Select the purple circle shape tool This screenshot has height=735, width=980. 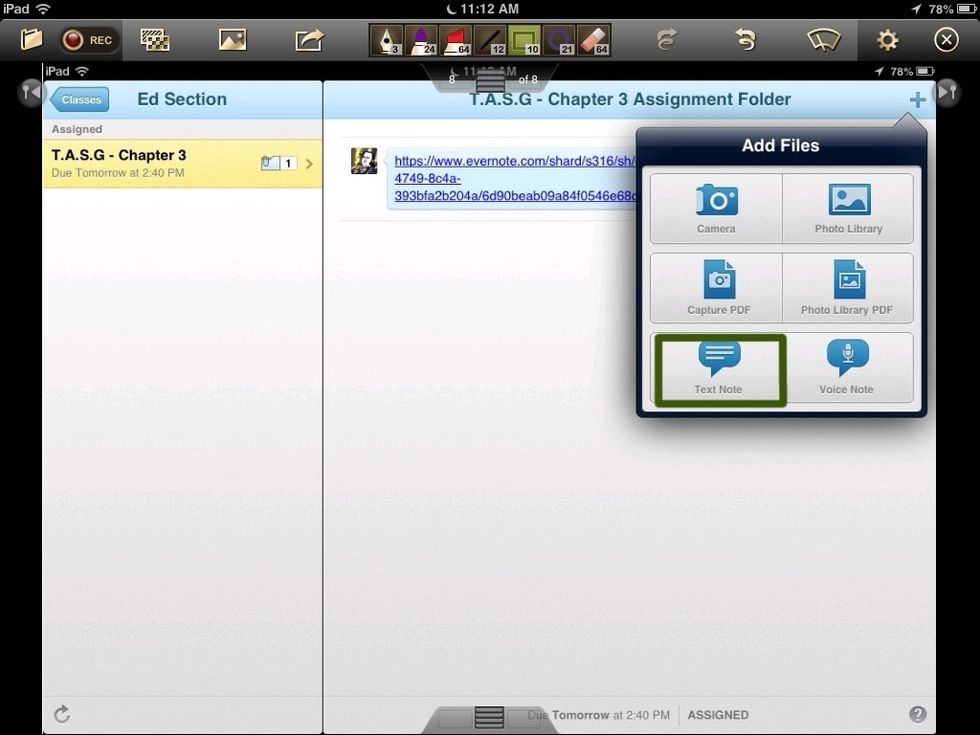558,40
